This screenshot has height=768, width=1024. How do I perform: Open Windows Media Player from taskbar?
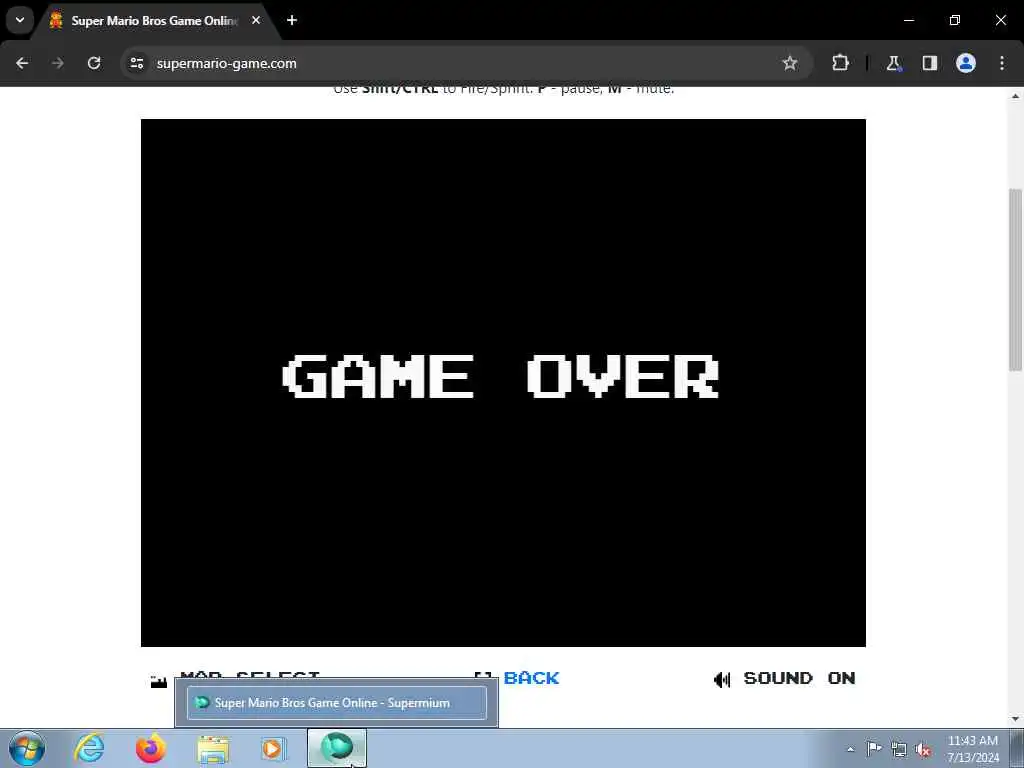(x=274, y=748)
